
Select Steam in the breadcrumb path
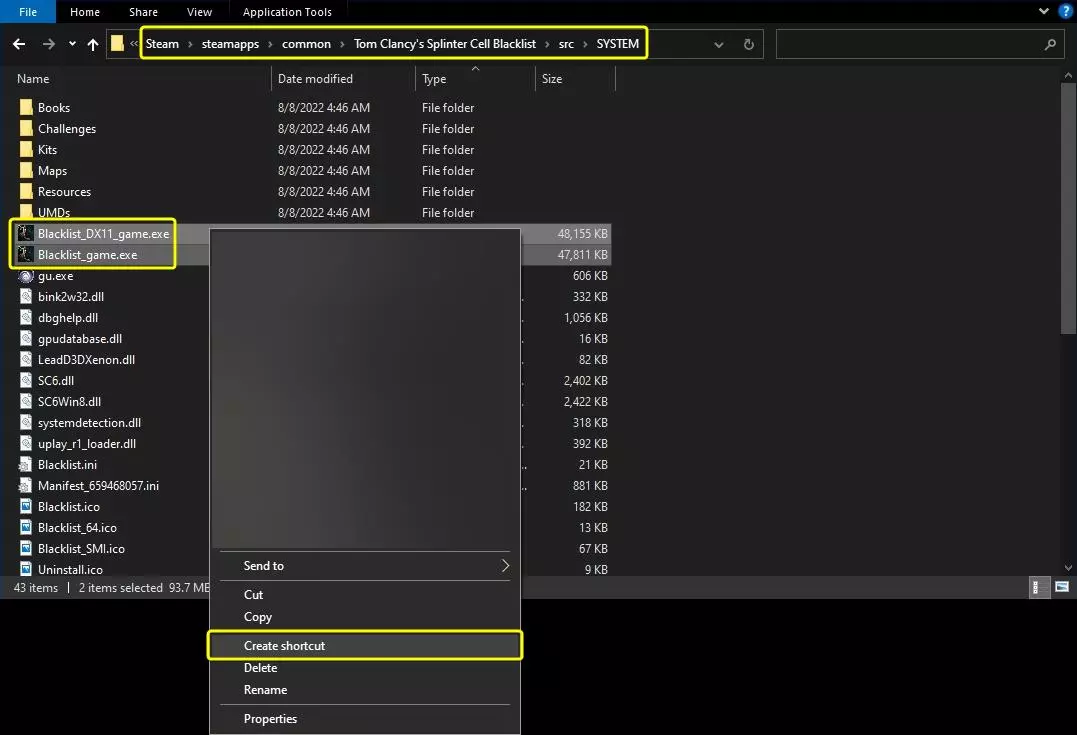(x=162, y=44)
